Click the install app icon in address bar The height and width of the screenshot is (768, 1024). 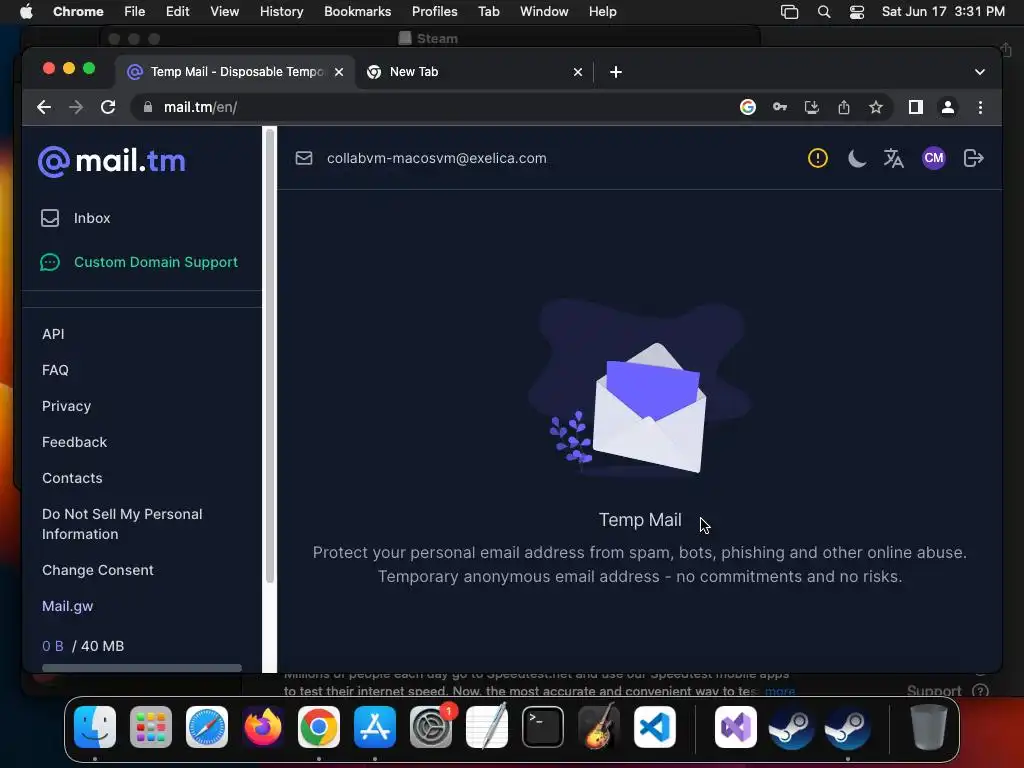812,107
